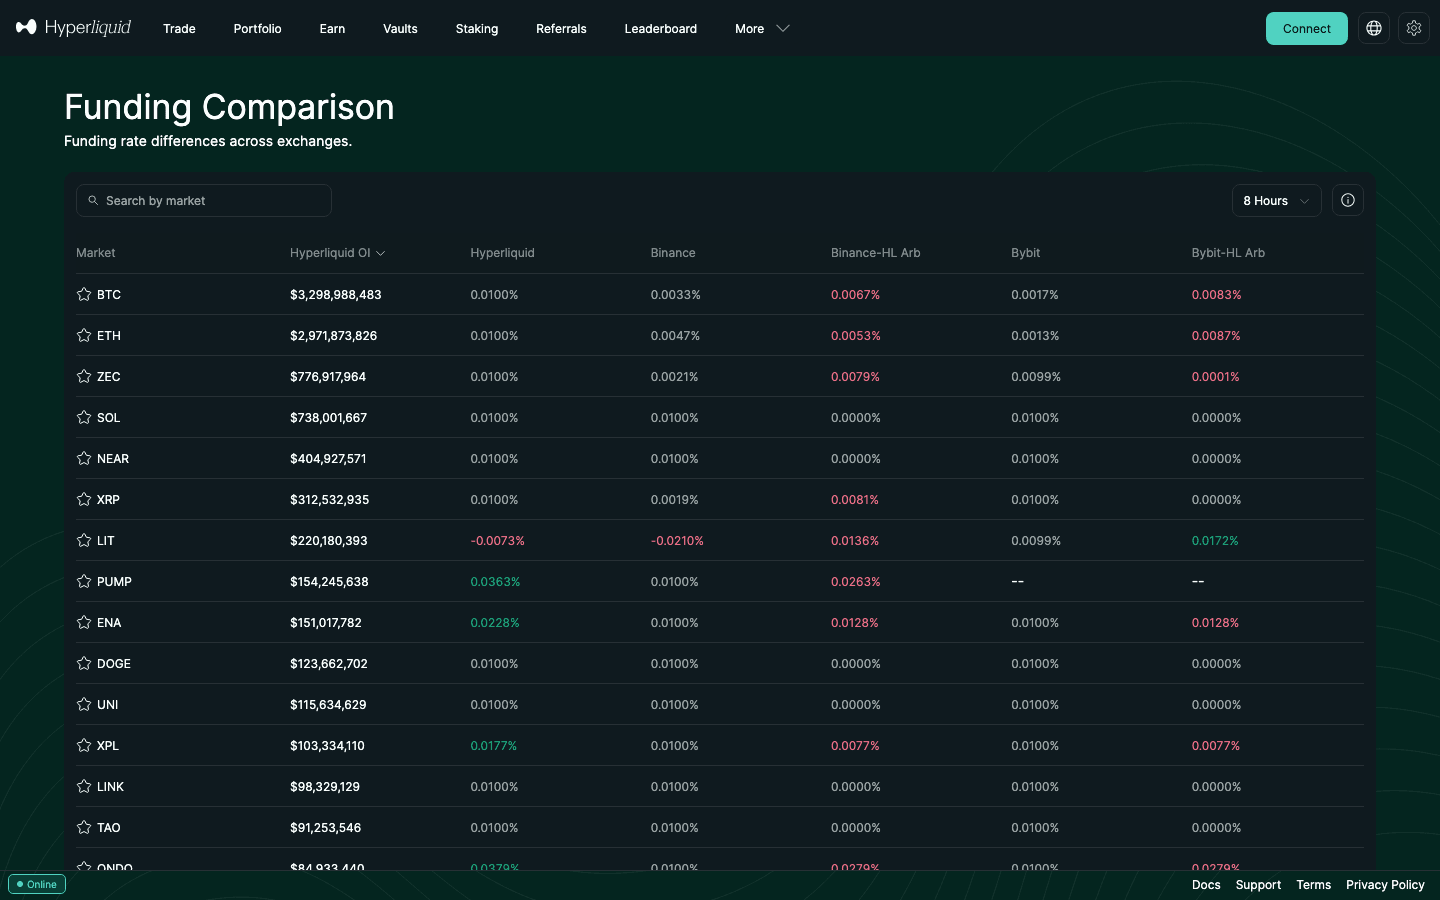
Task: Favorite the SOL market star
Action: point(84,417)
